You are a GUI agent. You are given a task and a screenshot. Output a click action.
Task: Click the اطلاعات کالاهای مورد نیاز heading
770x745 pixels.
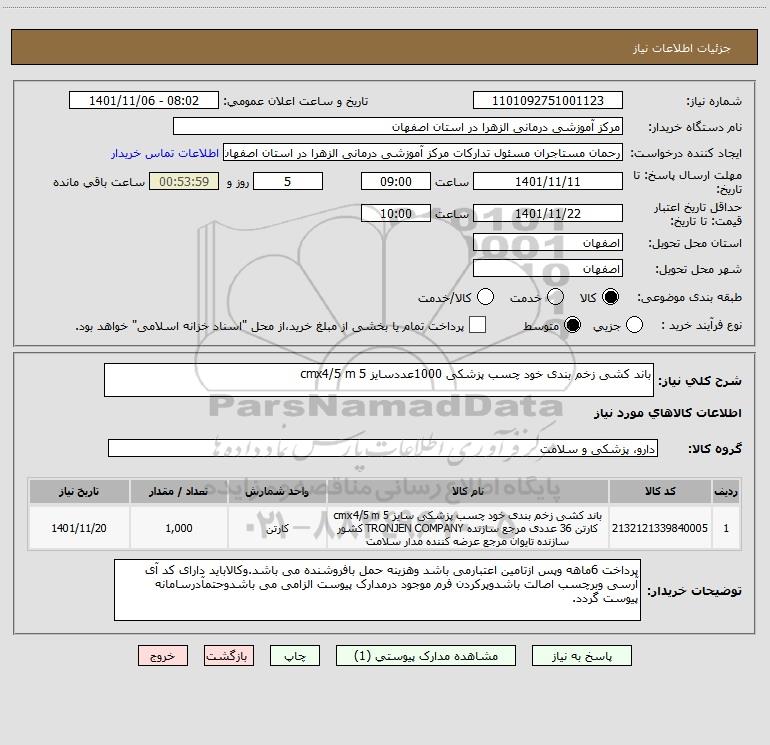pyautogui.click(x=667, y=413)
